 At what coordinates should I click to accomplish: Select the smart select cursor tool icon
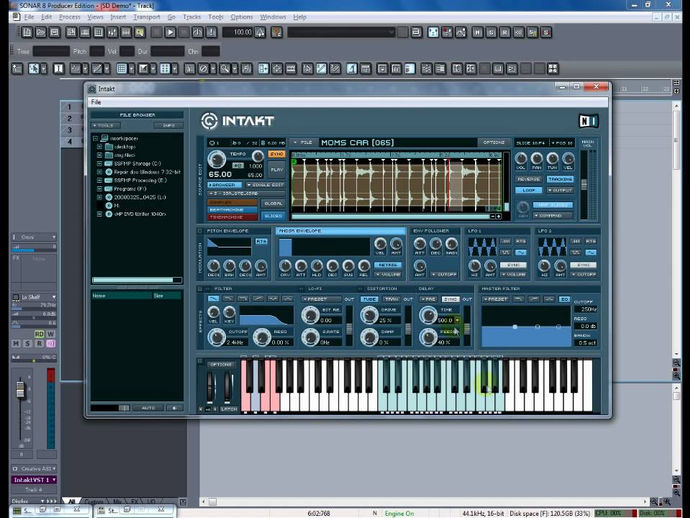point(34,69)
